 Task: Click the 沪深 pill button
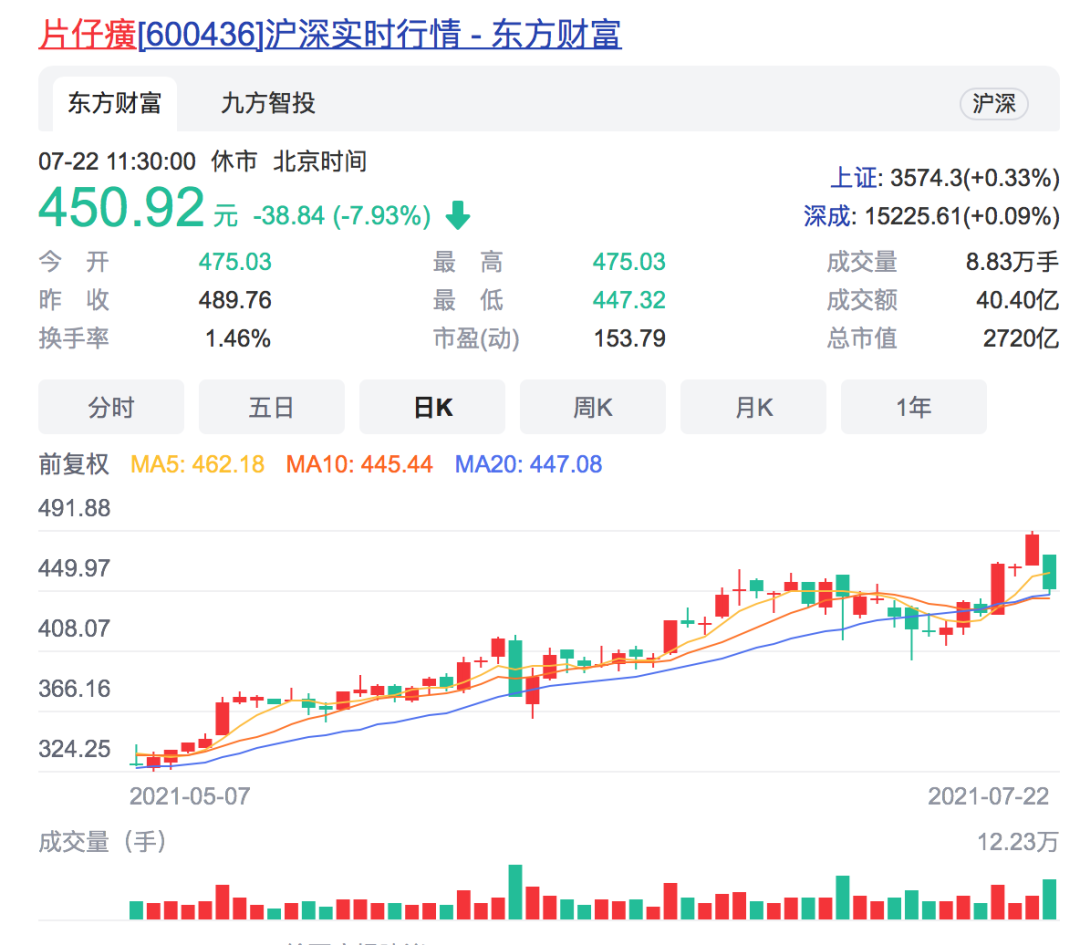(993, 104)
